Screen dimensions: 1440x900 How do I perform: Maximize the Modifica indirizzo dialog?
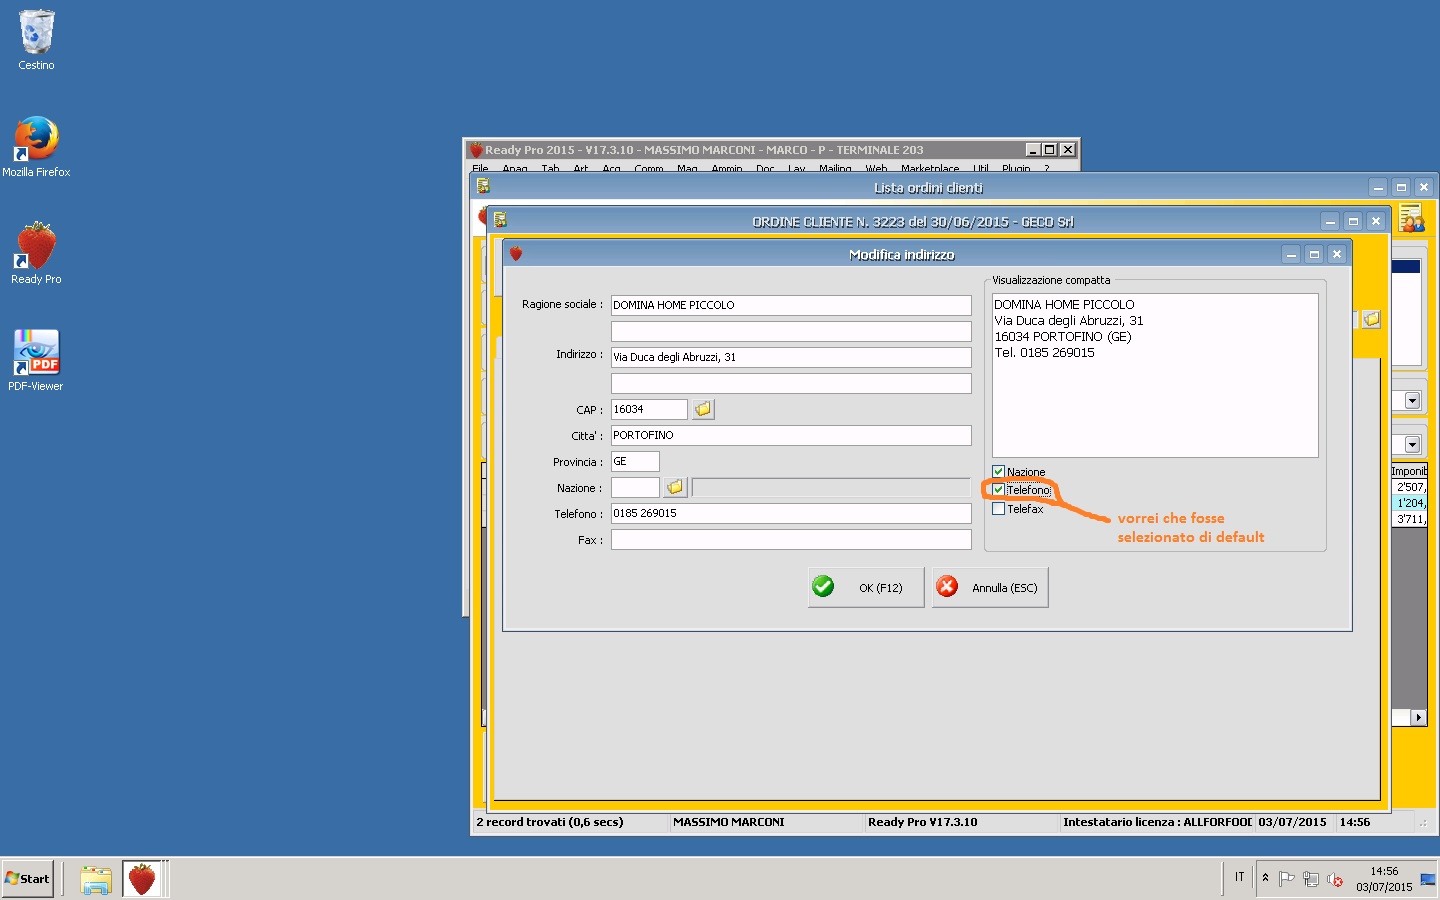1314,254
